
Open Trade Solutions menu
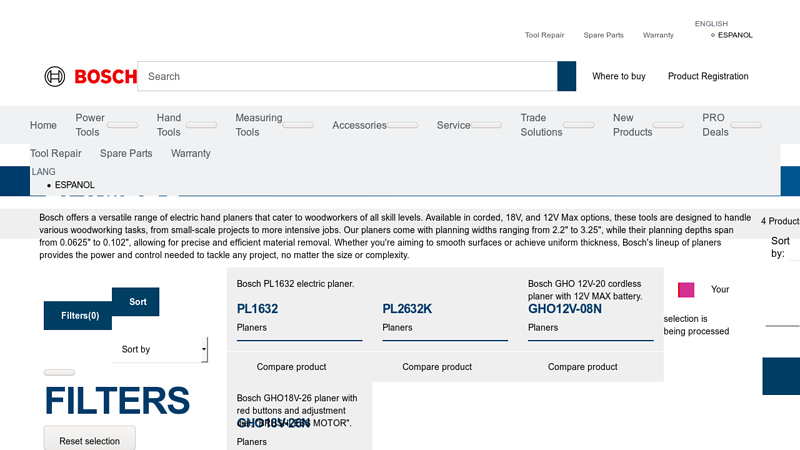[x=541, y=125]
